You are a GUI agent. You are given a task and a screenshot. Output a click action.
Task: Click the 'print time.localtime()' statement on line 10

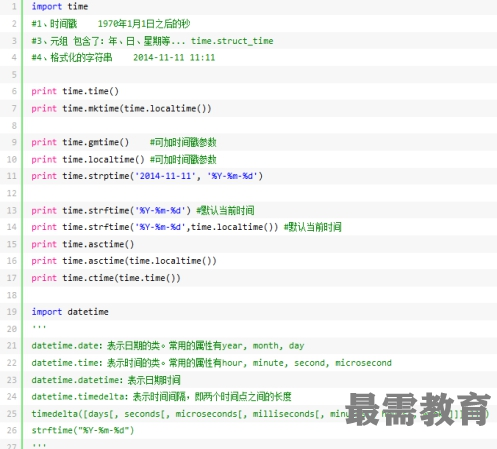[88, 160]
